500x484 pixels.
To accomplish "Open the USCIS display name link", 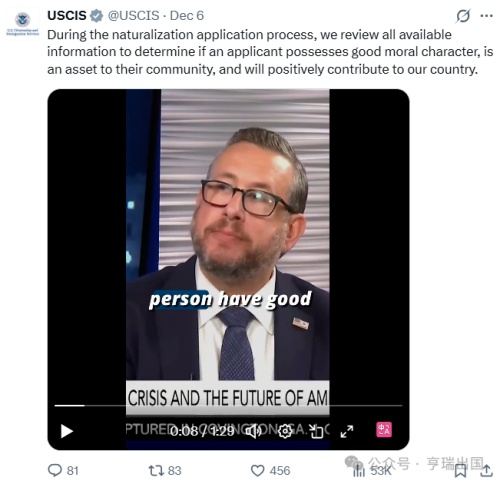I will click(67, 16).
